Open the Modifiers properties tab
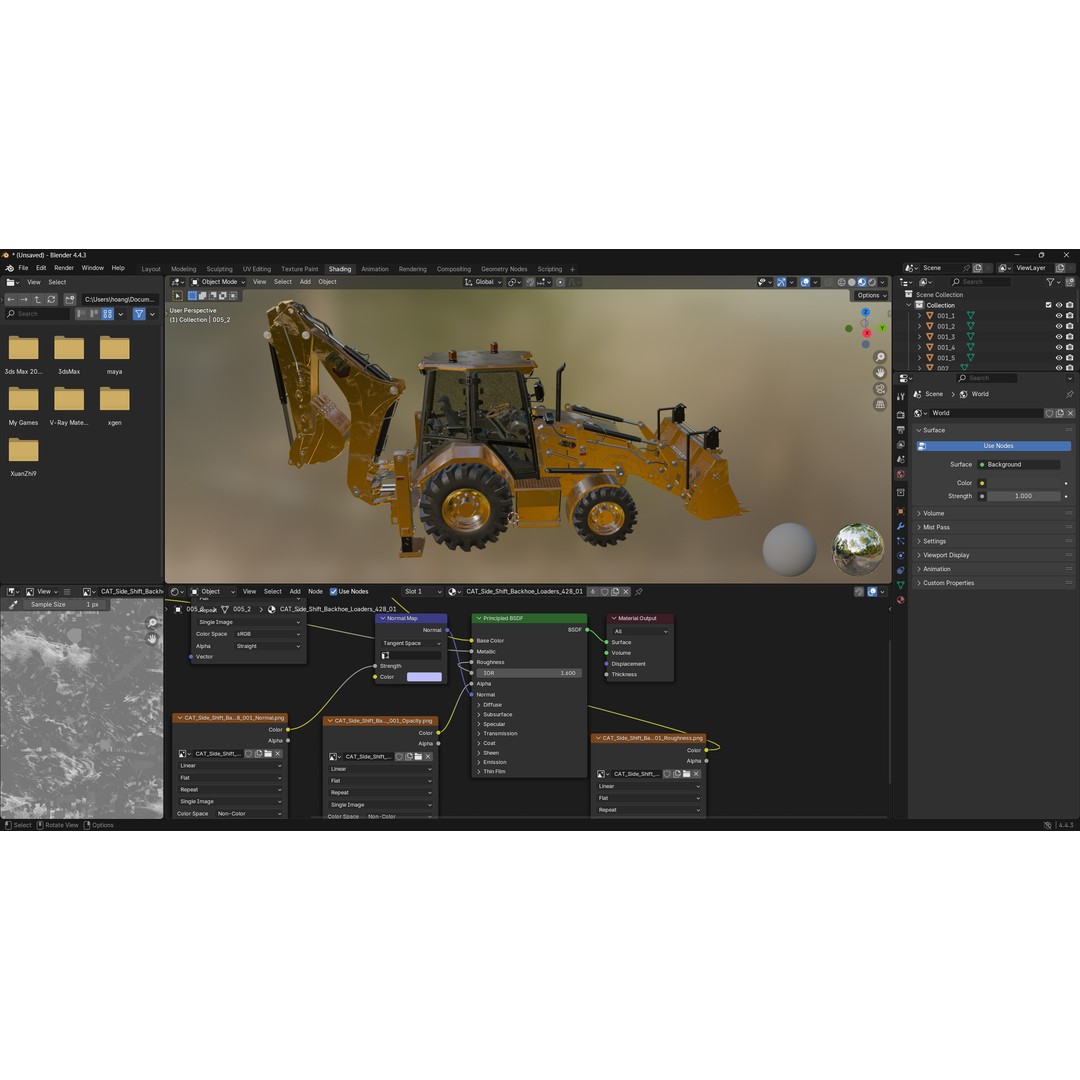 (900, 526)
